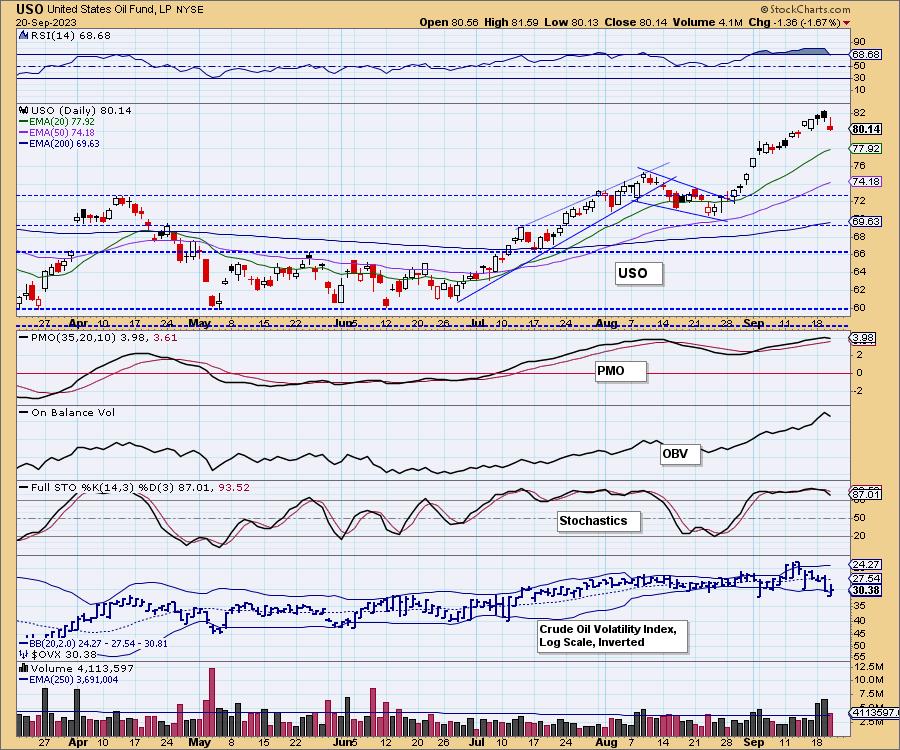The image size is (900, 750).
Task: Click the NYSE exchange label
Action: pos(188,10)
